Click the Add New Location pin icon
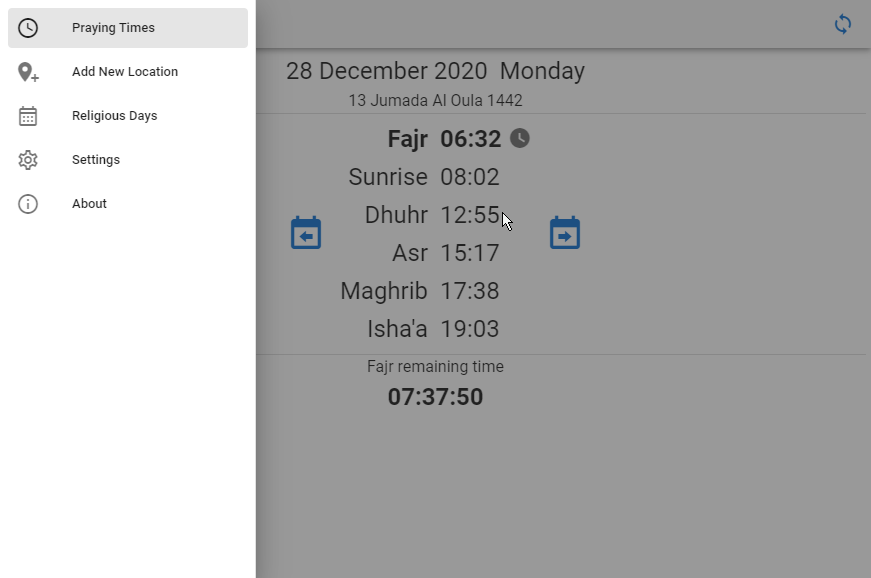 coord(28,72)
